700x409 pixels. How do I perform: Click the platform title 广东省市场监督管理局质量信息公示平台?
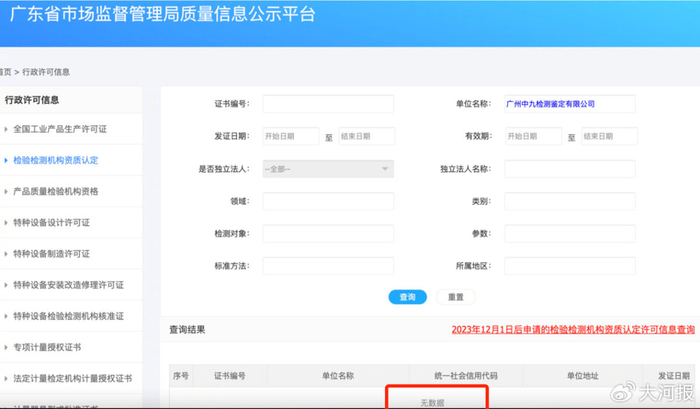coord(162,14)
